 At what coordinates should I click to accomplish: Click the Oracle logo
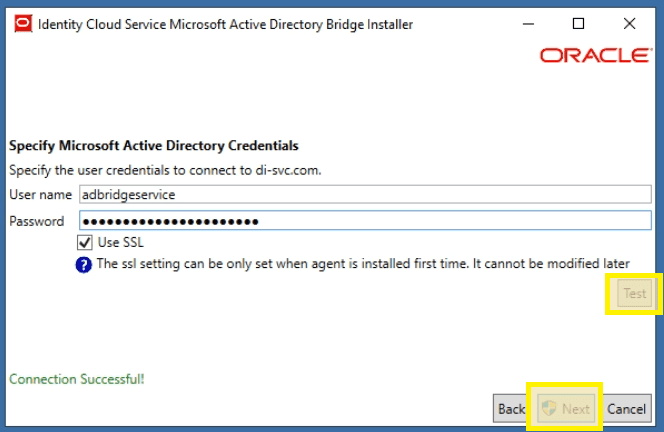(x=596, y=55)
